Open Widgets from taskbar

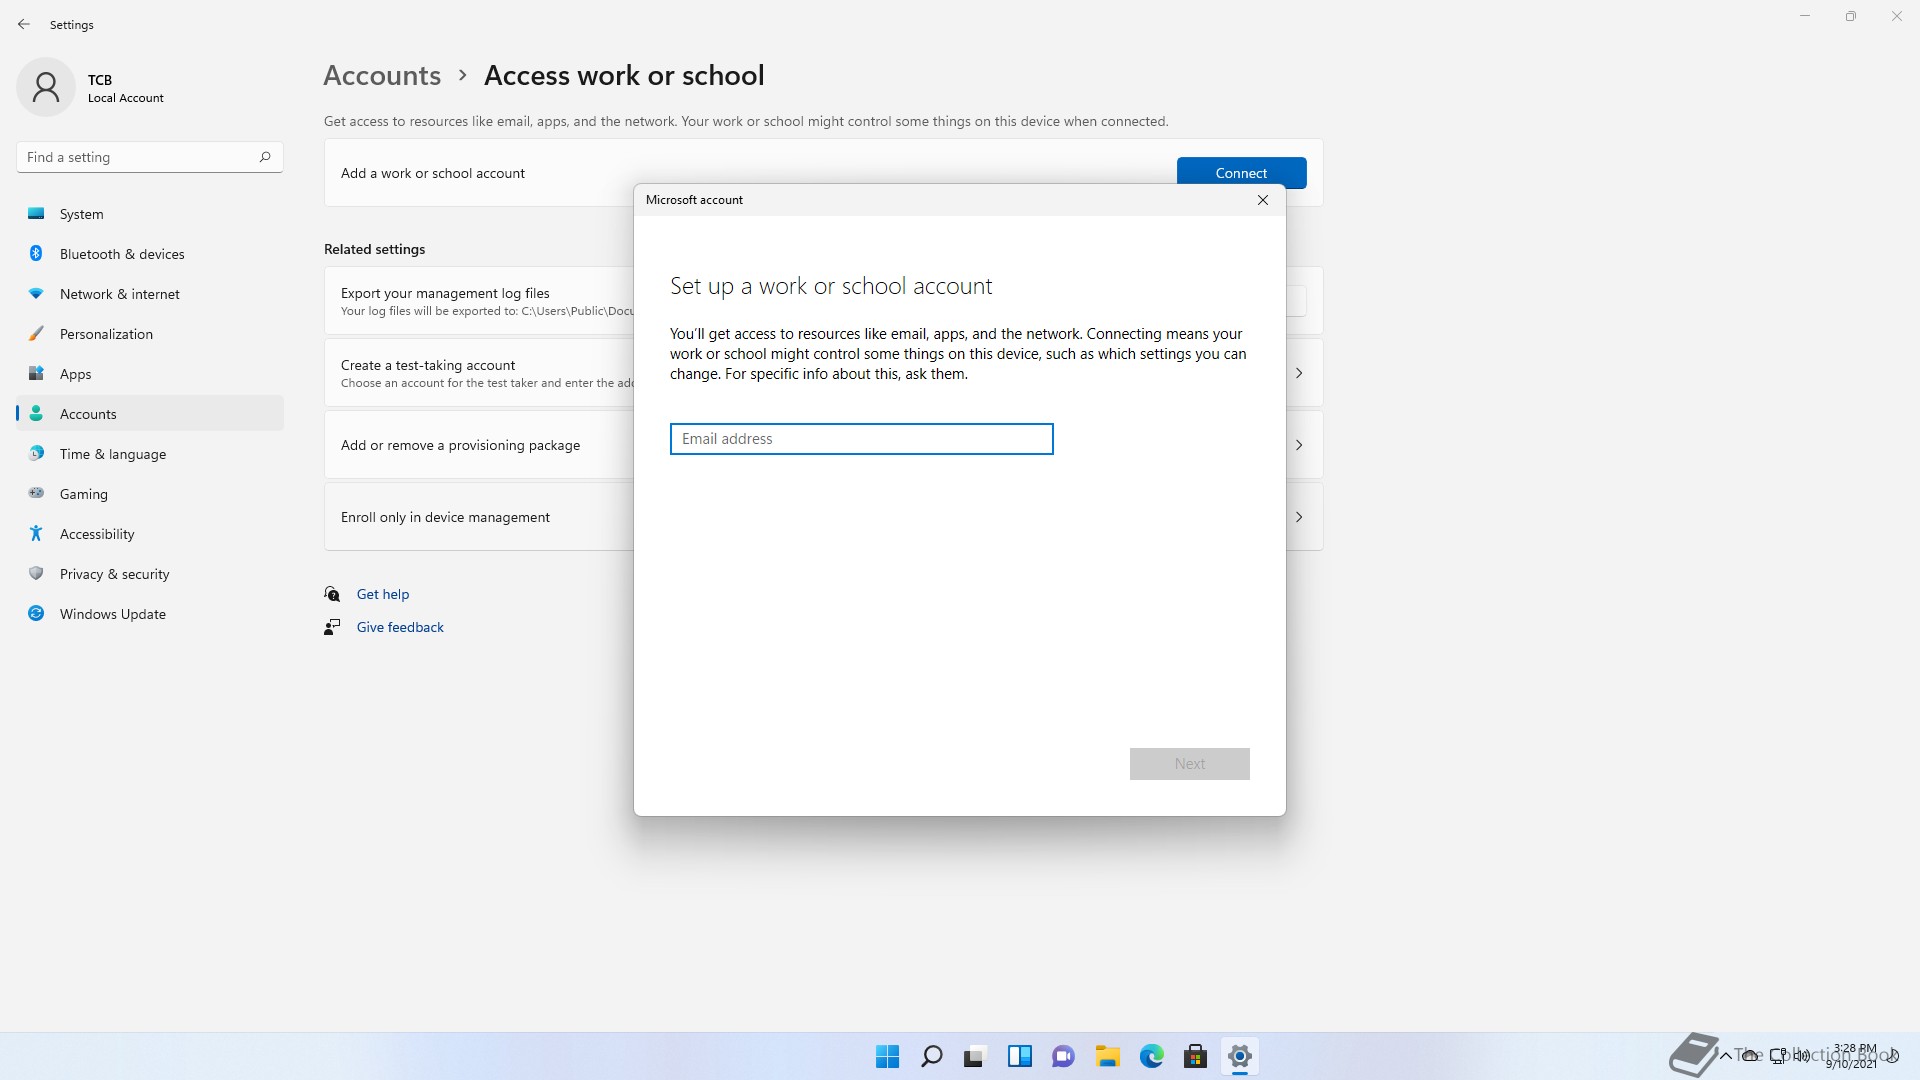(1019, 1056)
